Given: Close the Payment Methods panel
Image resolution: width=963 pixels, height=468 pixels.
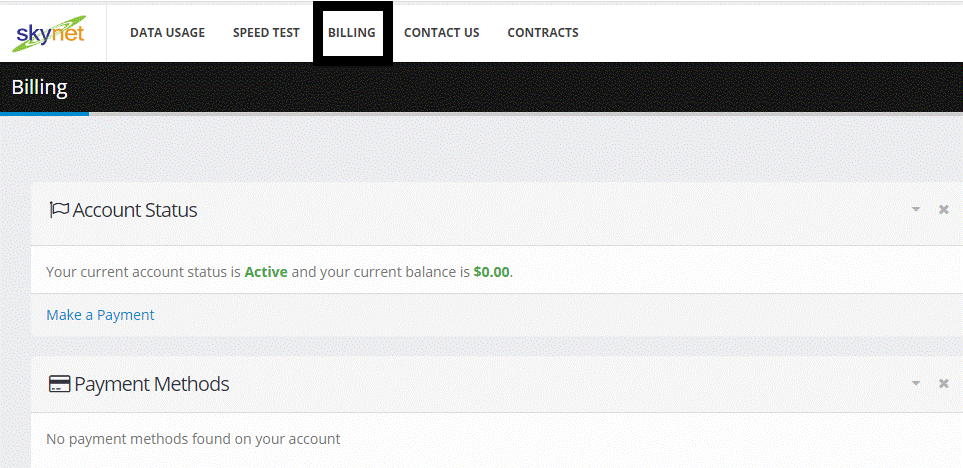Looking at the screenshot, I should 944,384.
